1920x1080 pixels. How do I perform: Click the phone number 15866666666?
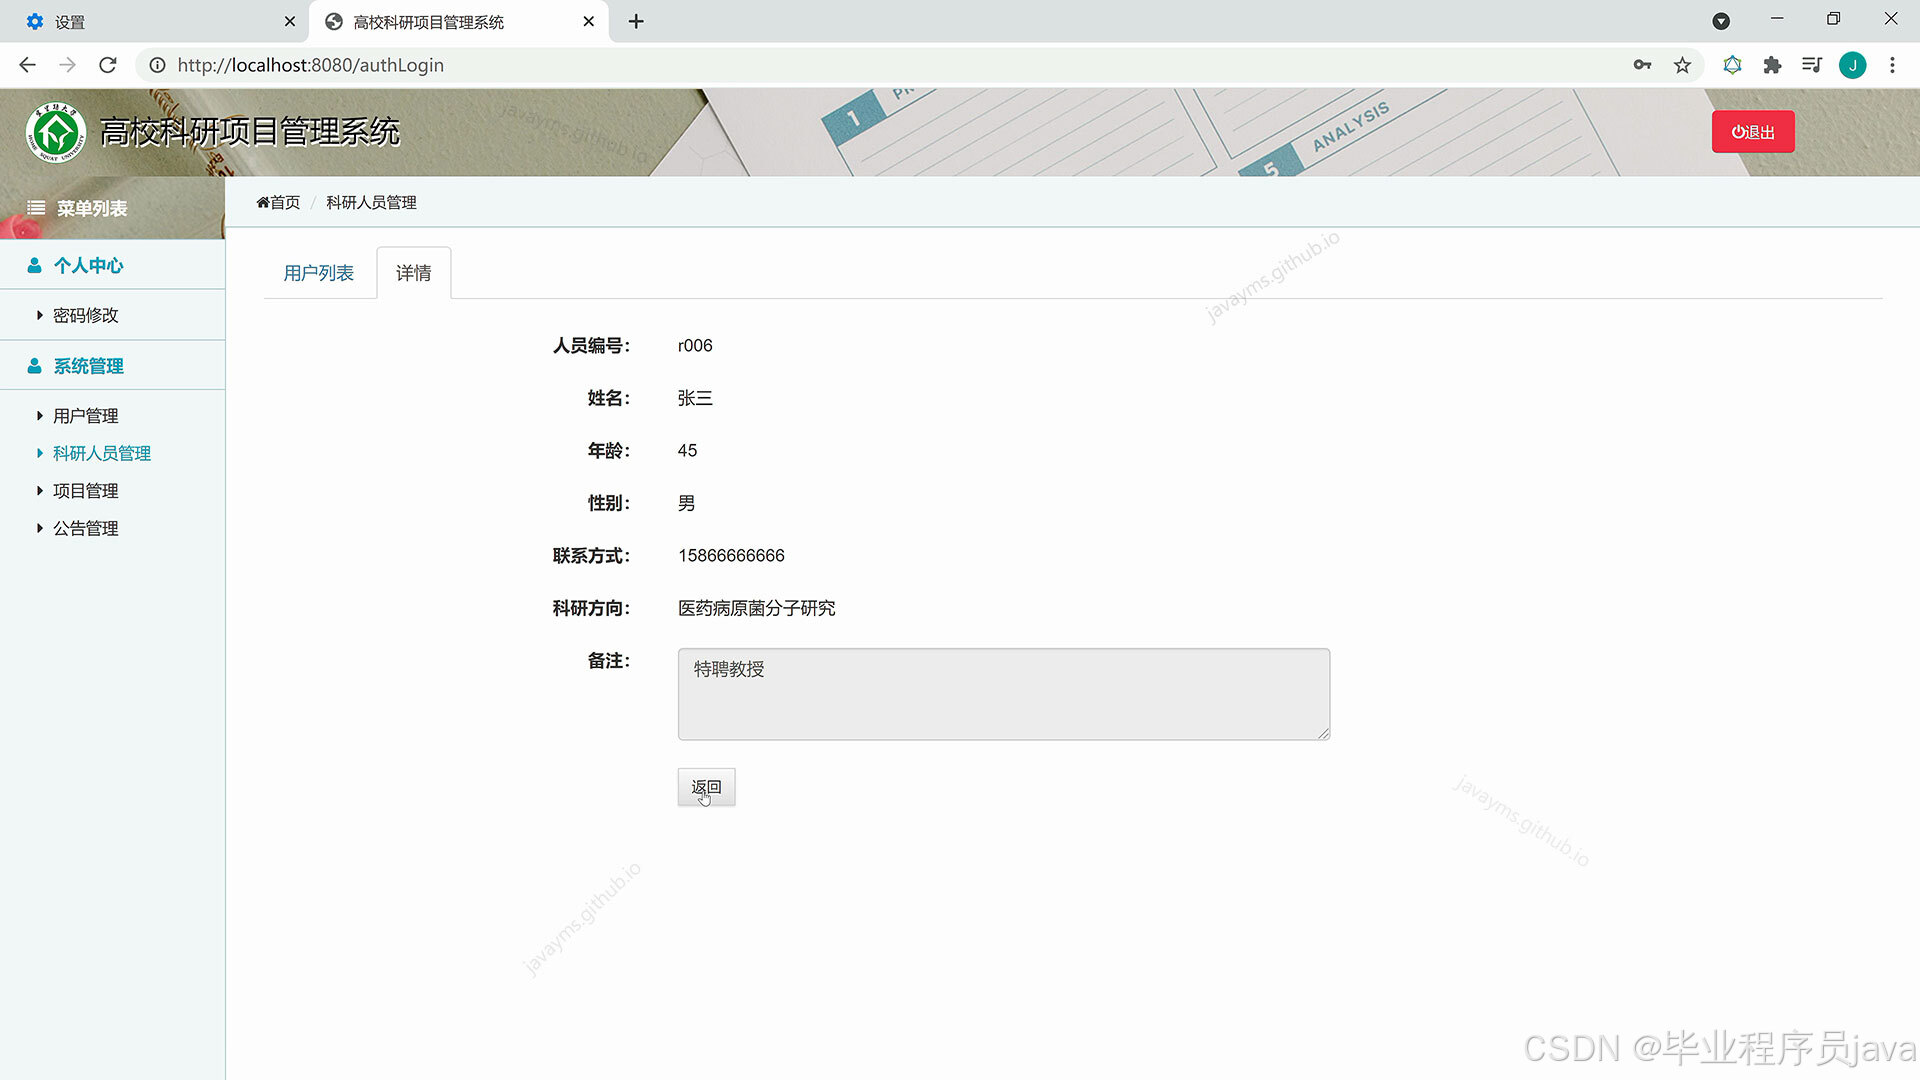point(731,556)
